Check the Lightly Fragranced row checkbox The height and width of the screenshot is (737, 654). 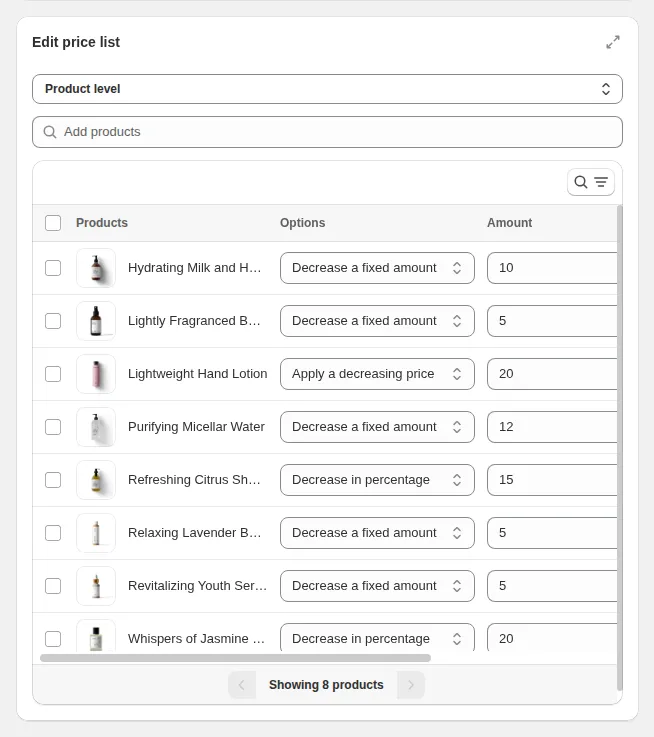coord(53,321)
